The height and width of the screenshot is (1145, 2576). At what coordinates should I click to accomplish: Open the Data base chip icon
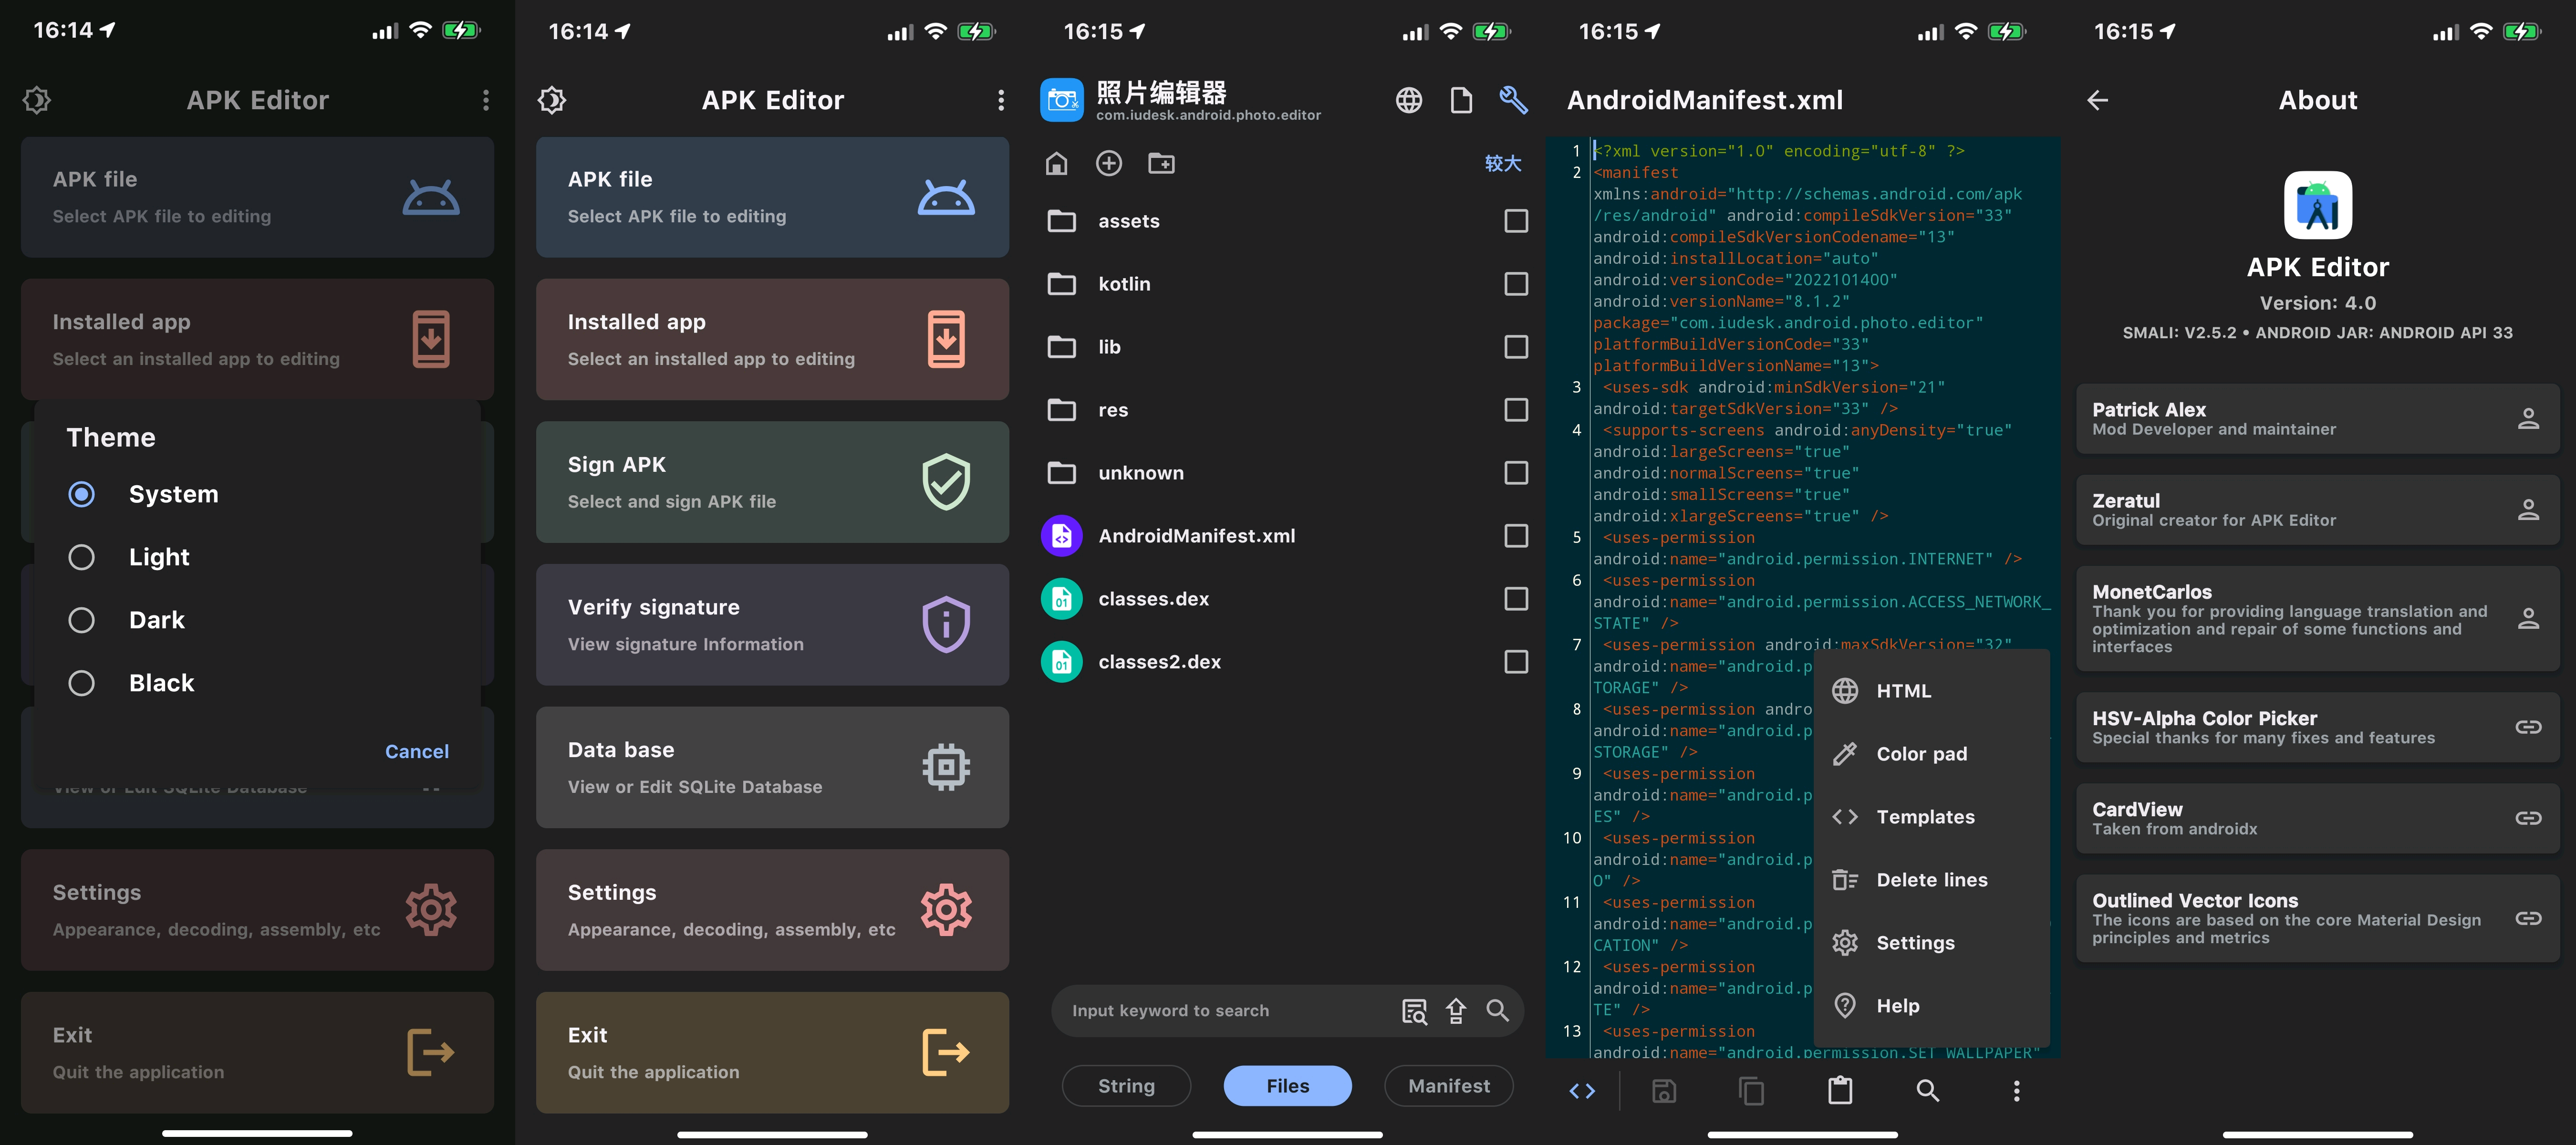pyautogui.click(x=945, y=767)
